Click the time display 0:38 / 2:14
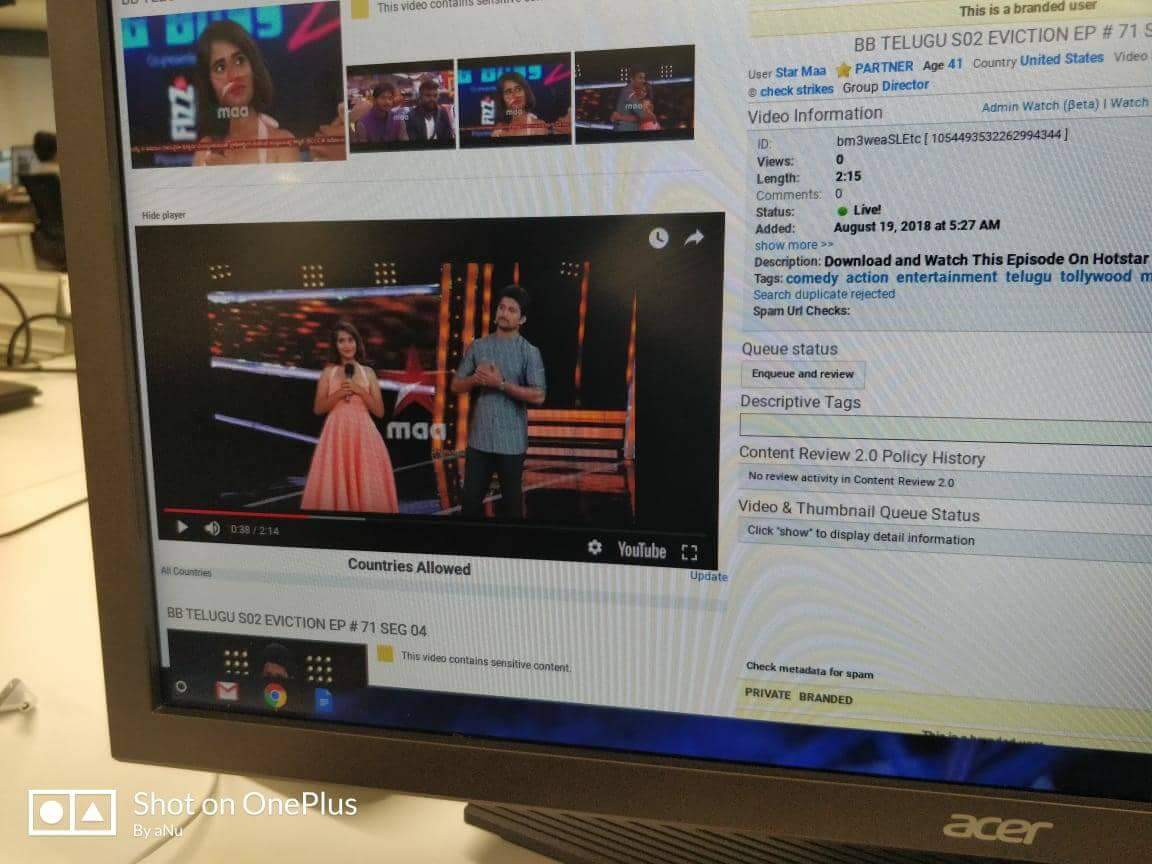 pos(254,530)
